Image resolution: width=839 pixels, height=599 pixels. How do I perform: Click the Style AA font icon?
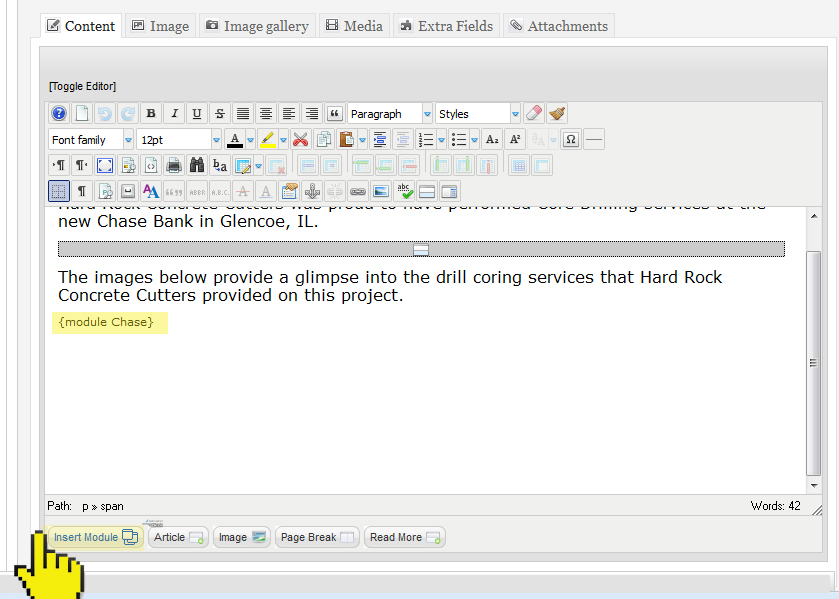[x=151, y=191]
